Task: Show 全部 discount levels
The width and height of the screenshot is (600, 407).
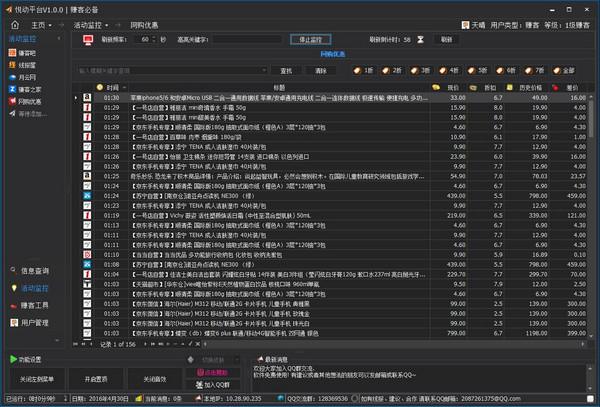Action: pos(565,71)
